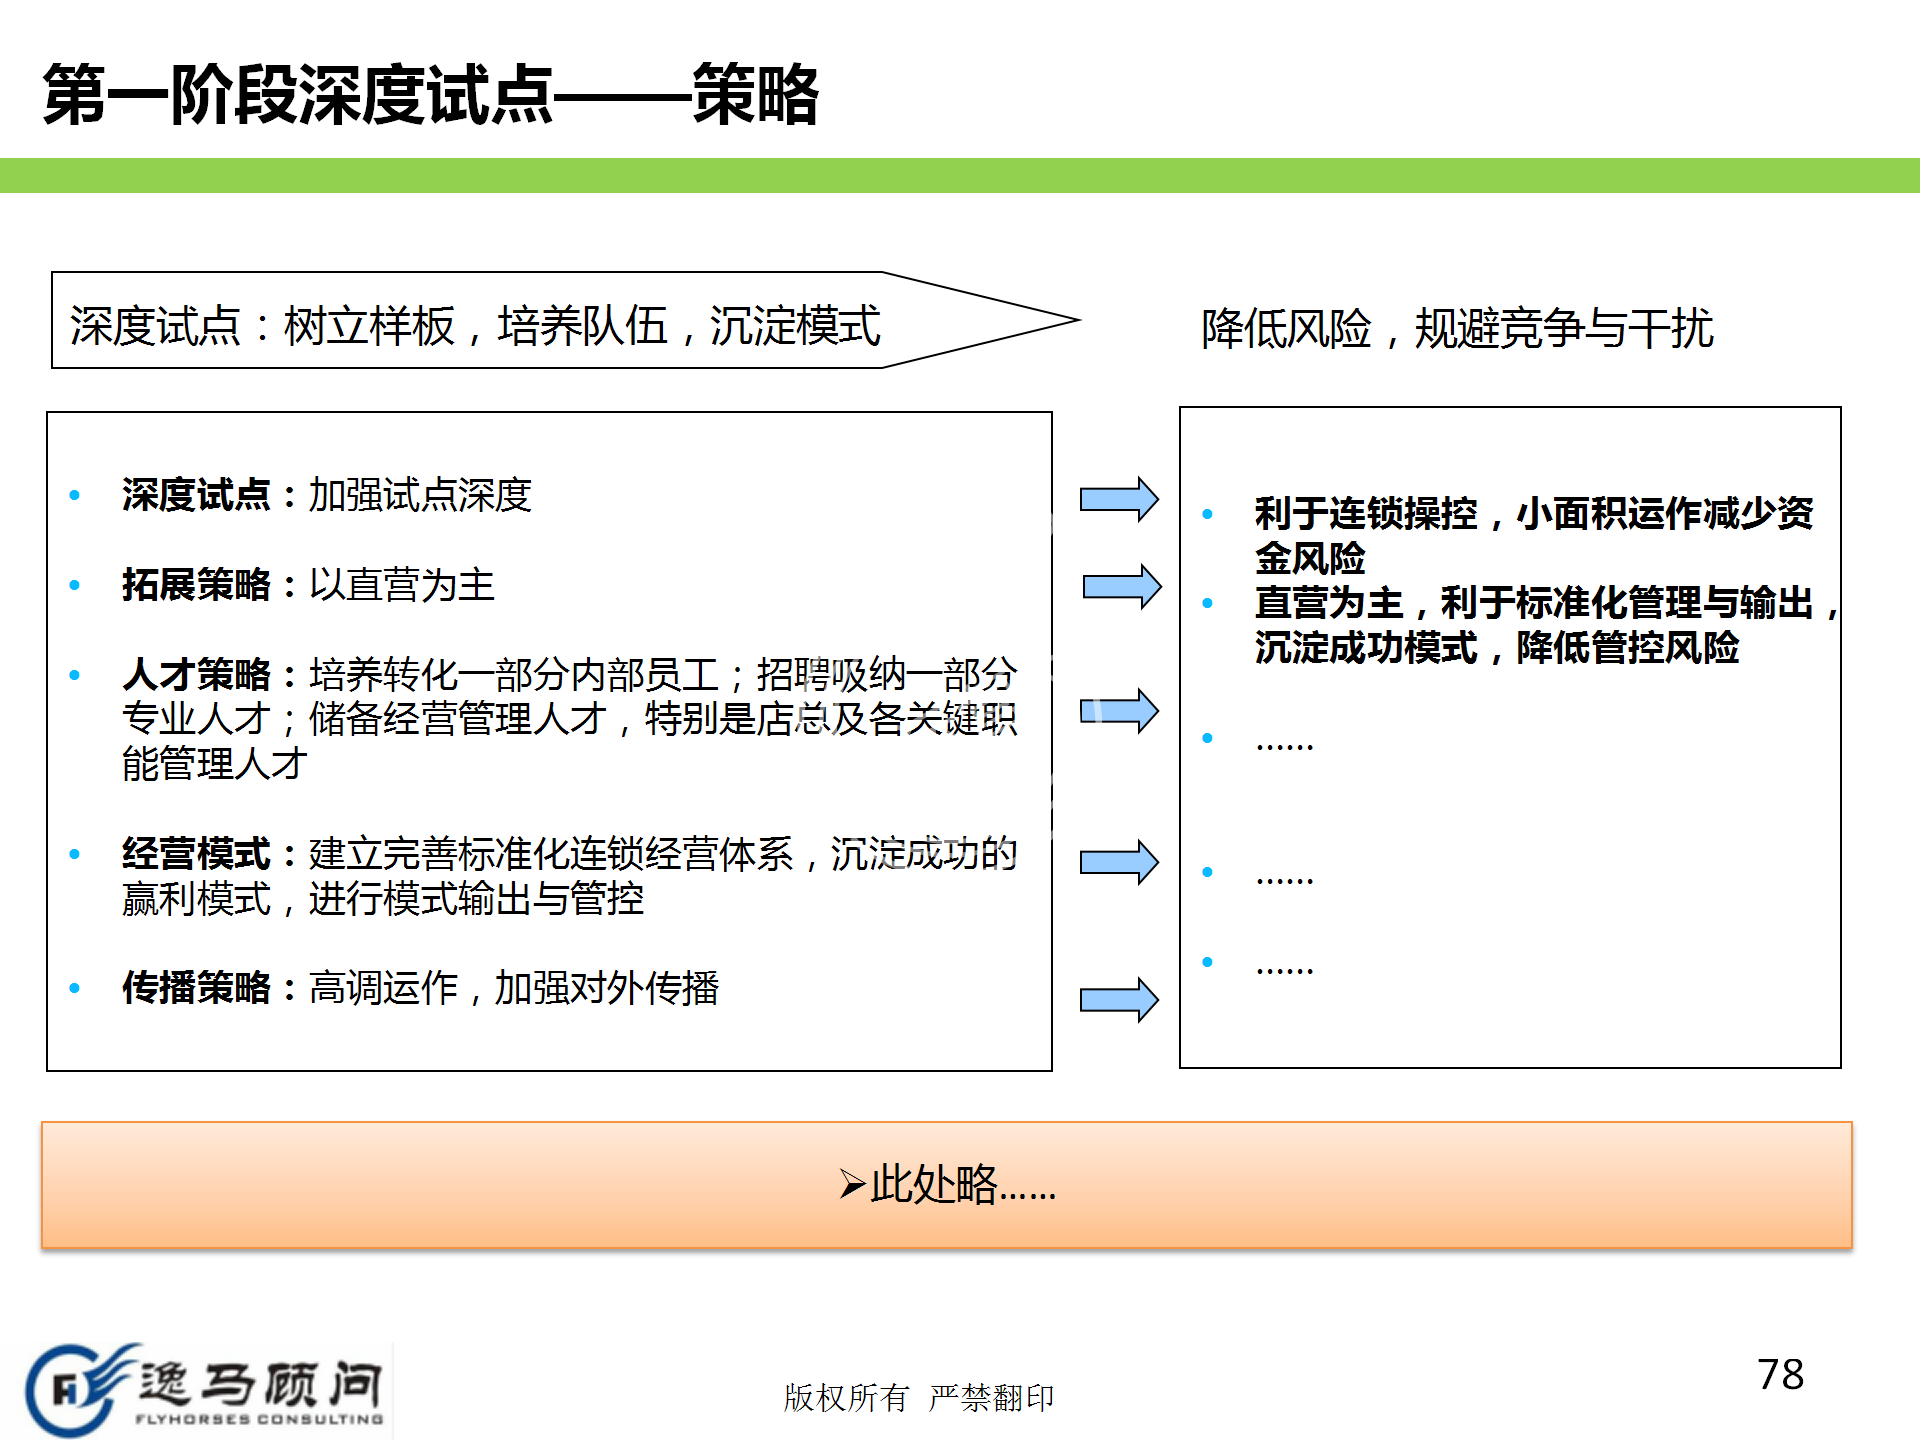This screenshot has height=1440, width=1920.
Task: Click the blue arrow beside 人才策略 bullet
Action: coord(1118,711)
